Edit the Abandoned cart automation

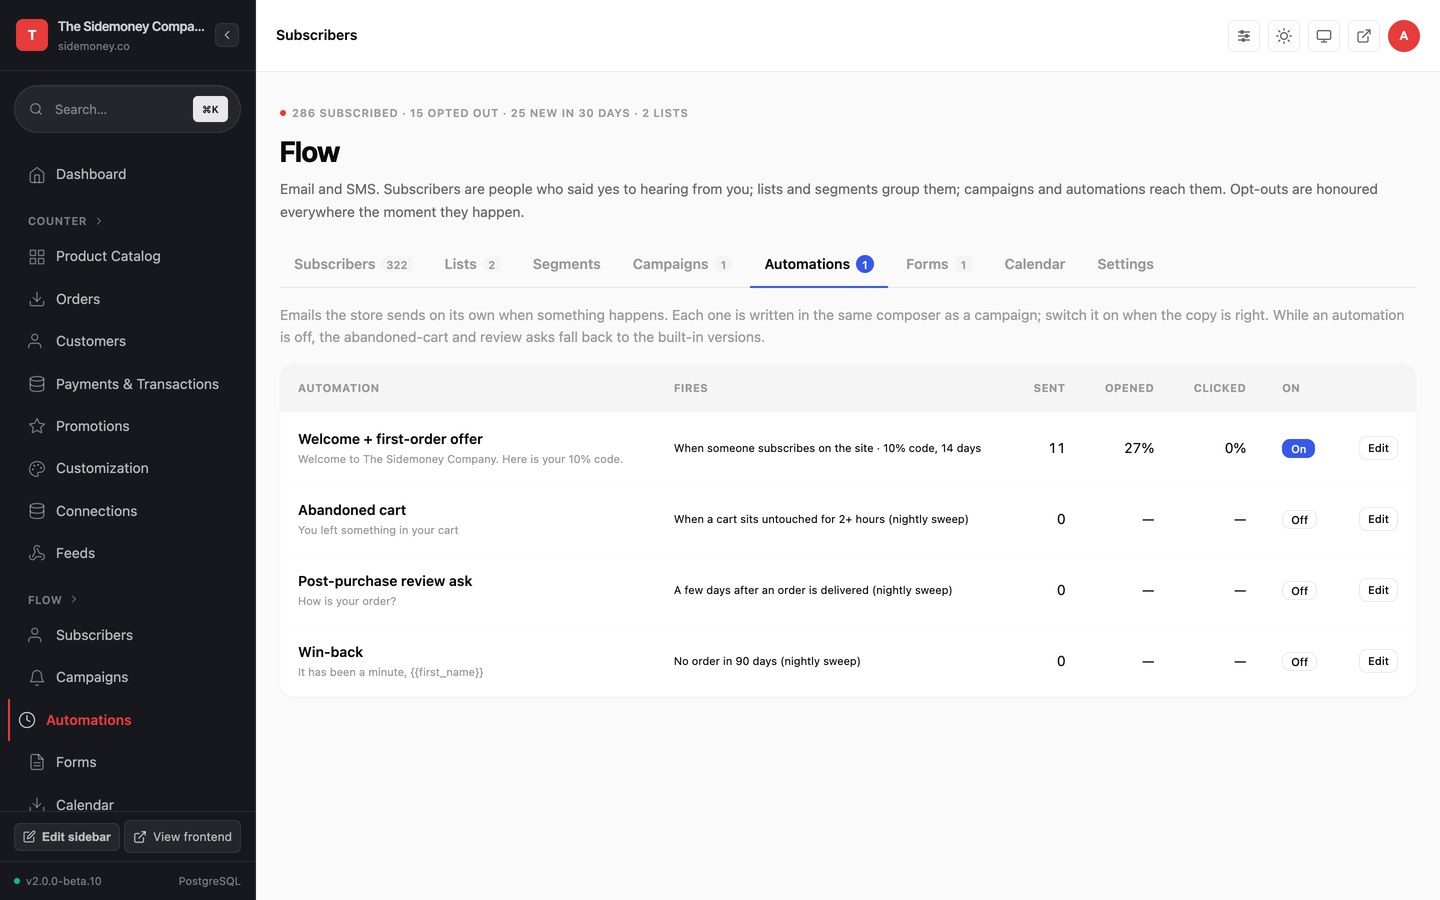[1378, 519]
